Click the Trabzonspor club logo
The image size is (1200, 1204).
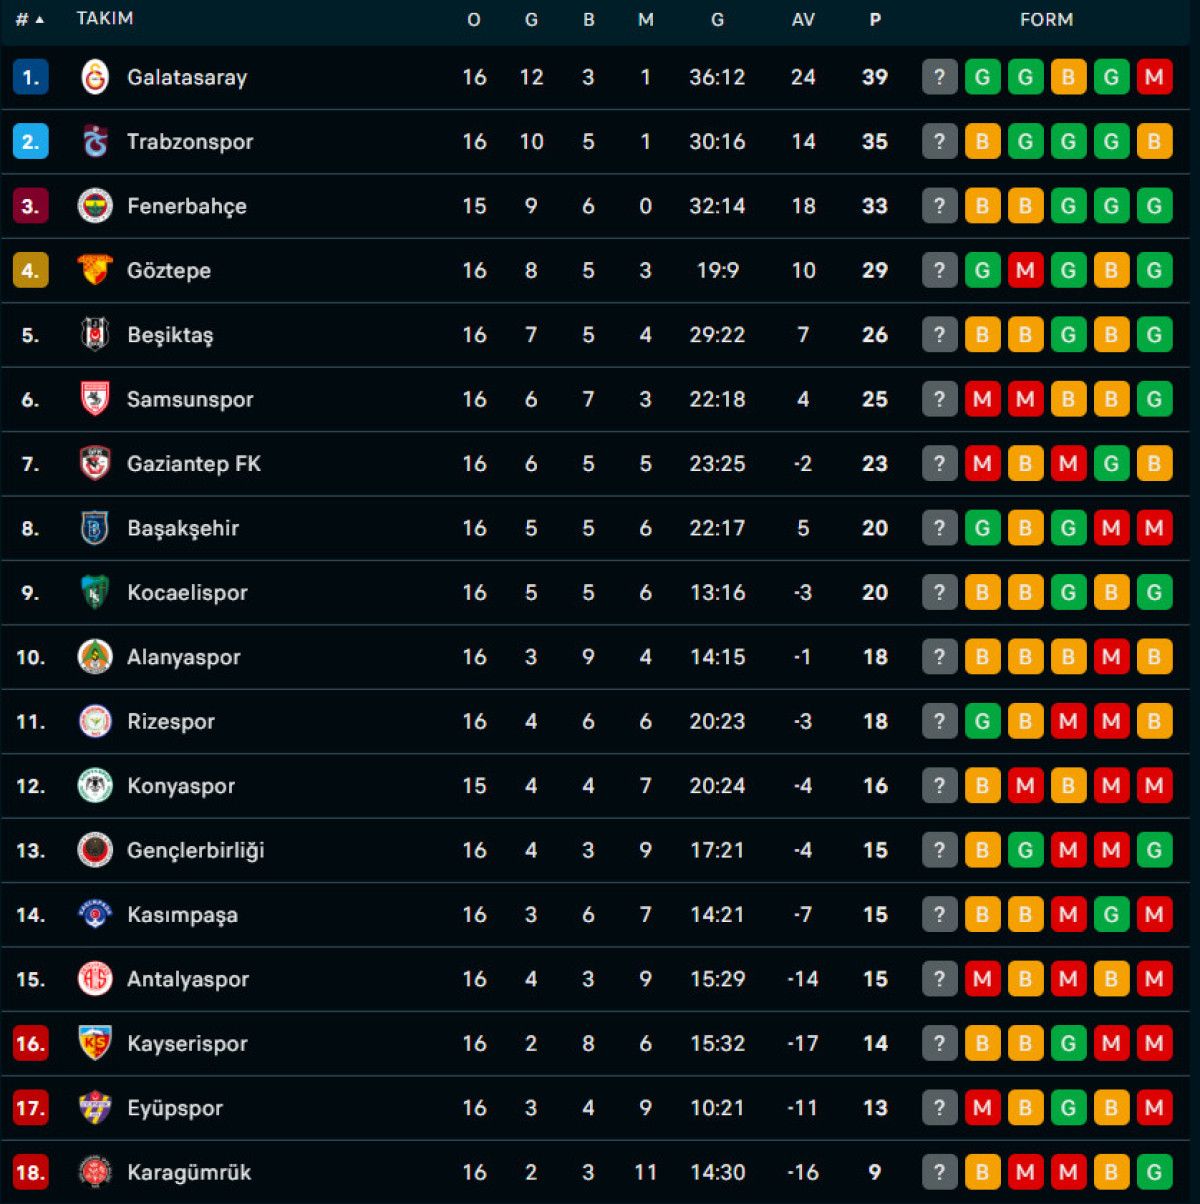95,142
